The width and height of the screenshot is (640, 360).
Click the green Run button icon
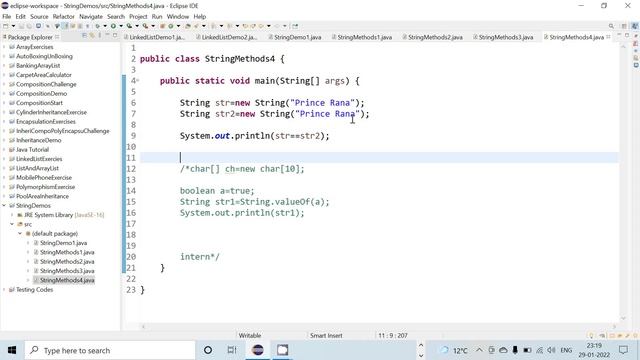point(113,26)
